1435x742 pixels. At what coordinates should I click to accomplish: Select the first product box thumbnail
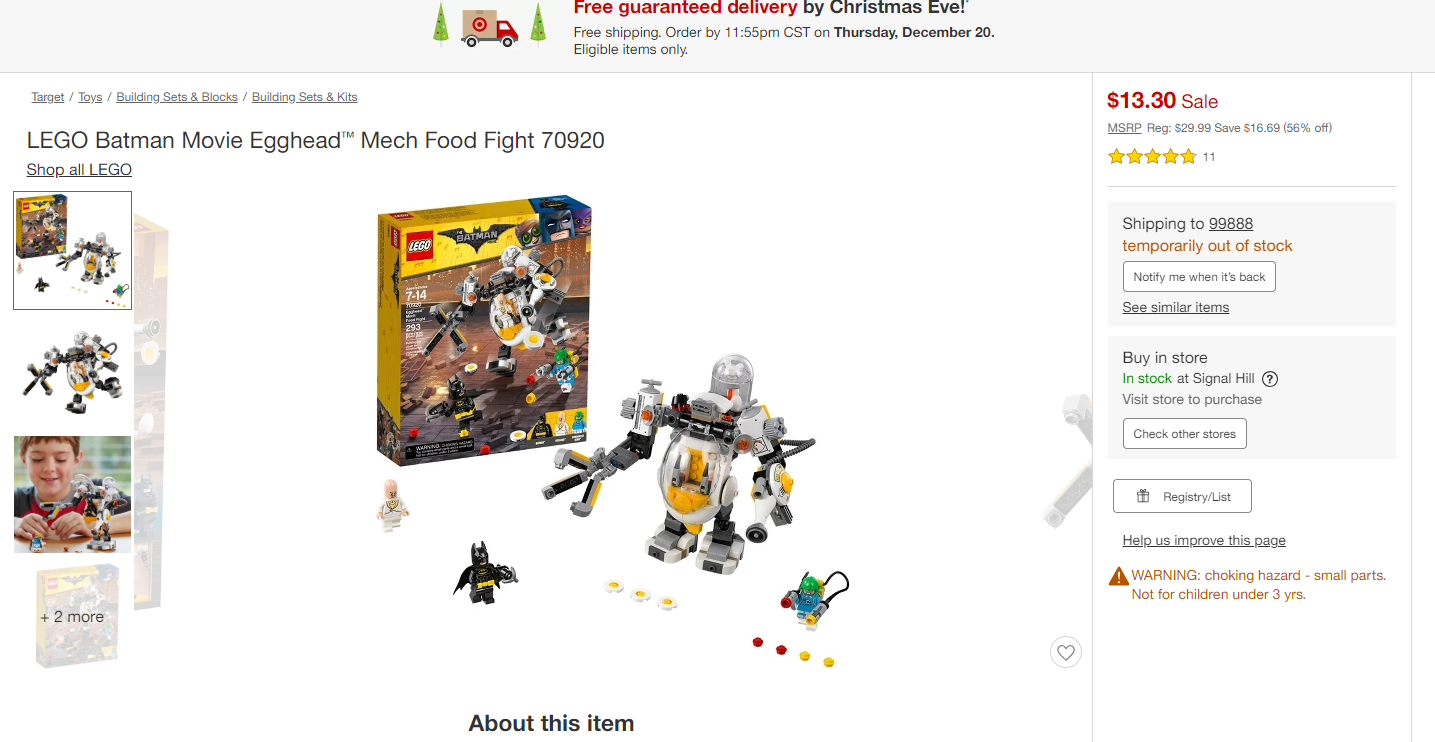coord(72,250)
